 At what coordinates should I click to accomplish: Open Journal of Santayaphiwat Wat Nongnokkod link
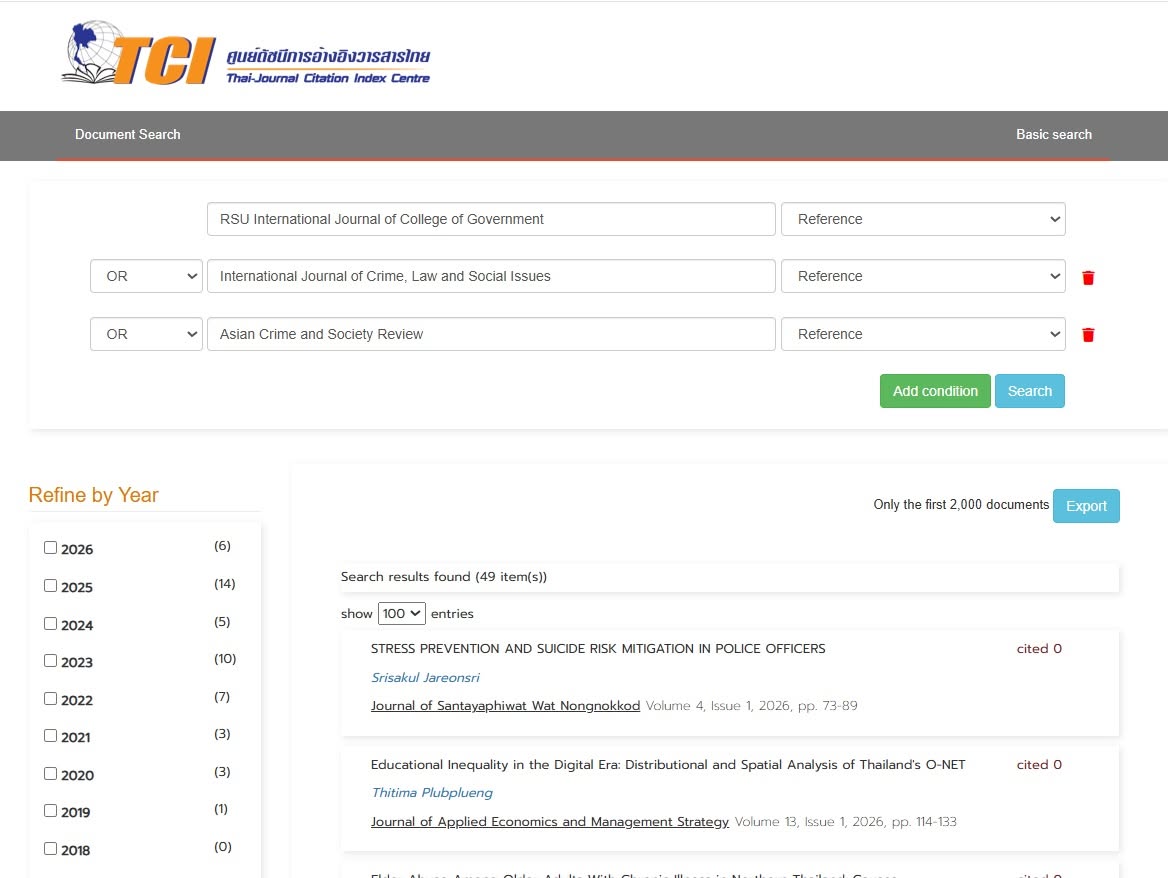[505, 706]
